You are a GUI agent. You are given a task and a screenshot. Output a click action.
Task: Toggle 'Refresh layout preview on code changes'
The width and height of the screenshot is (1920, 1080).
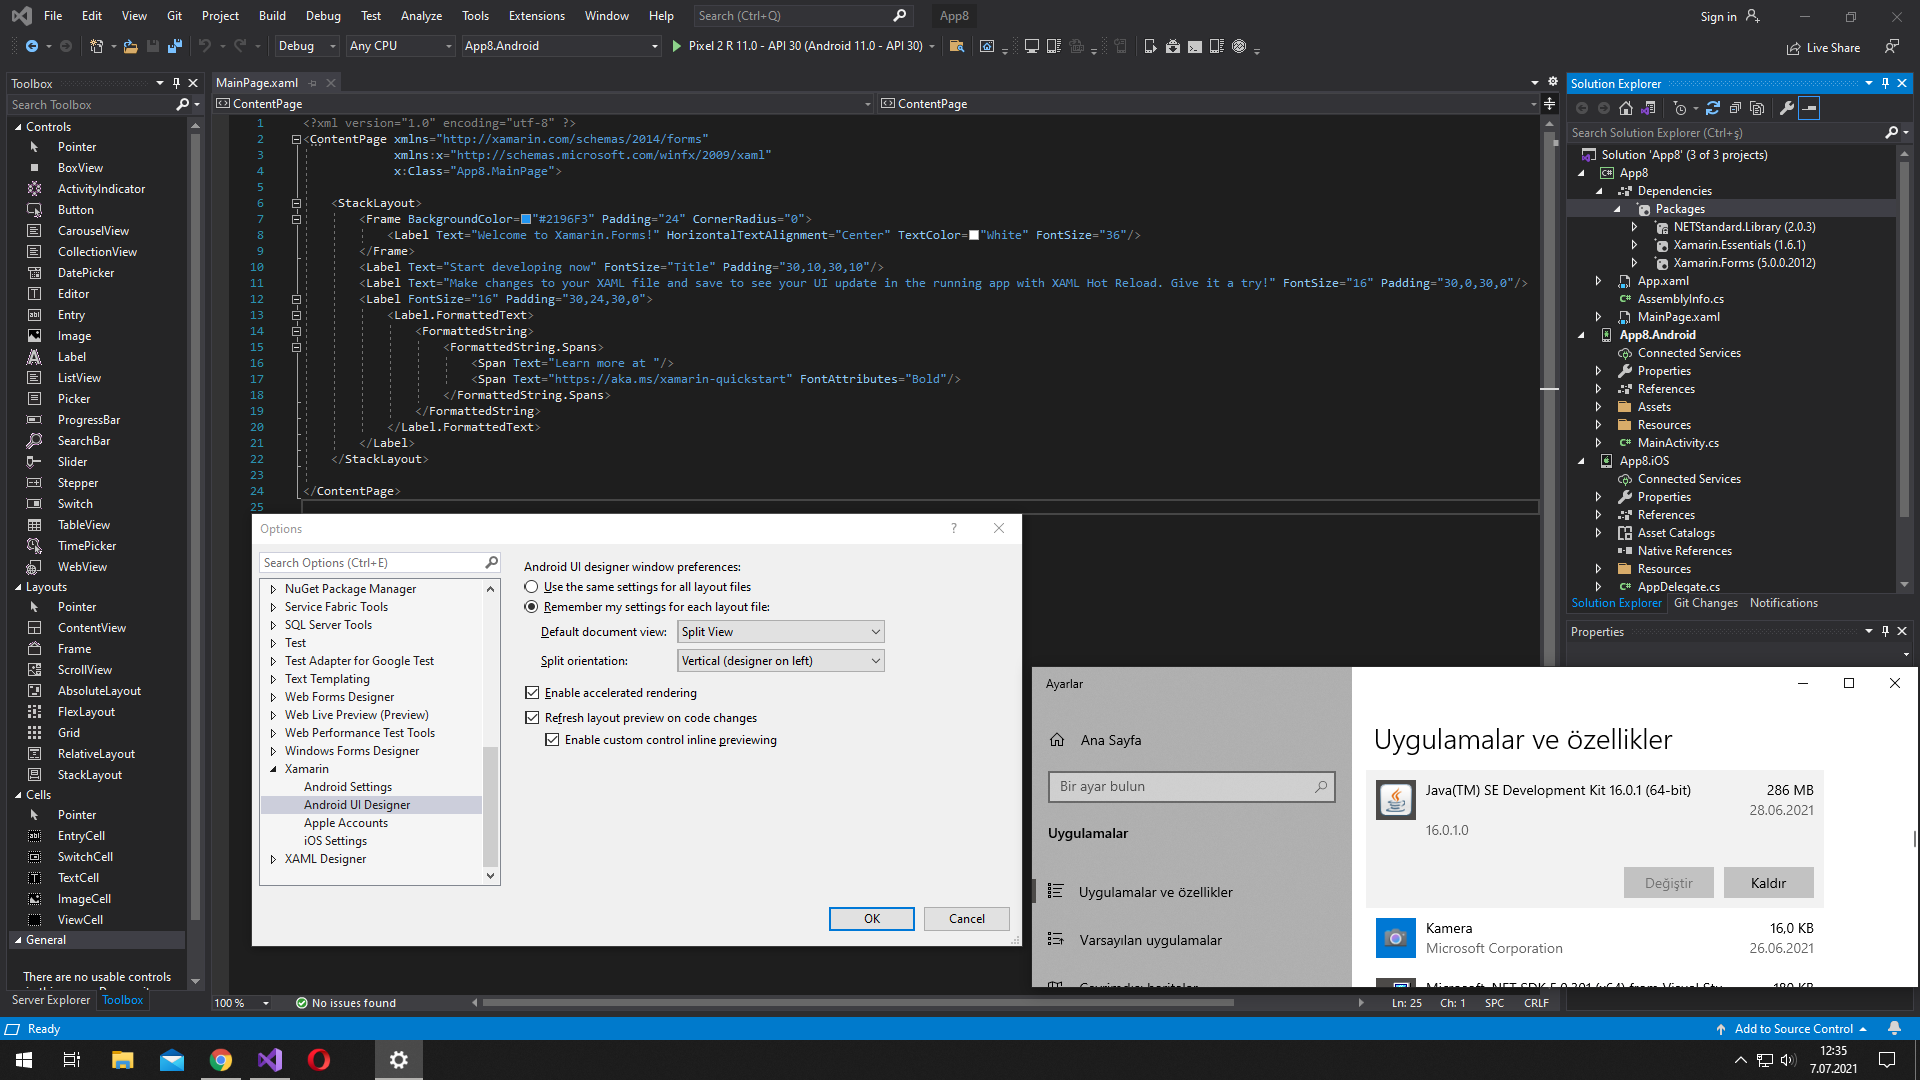pos(532,718)
